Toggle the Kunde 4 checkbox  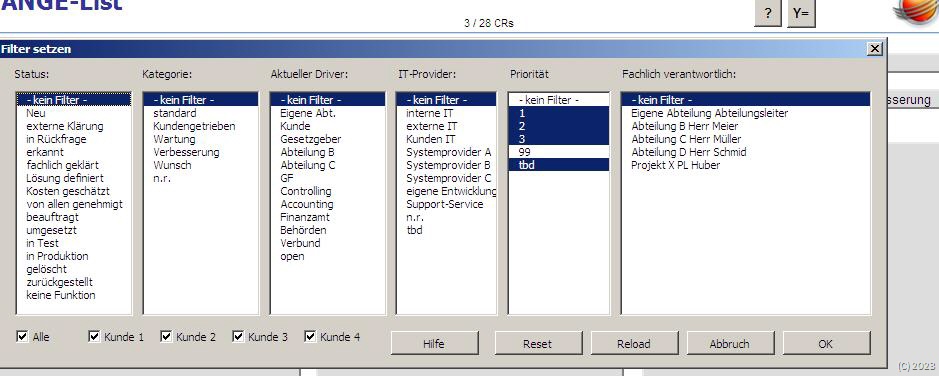(x=310, y=336)
